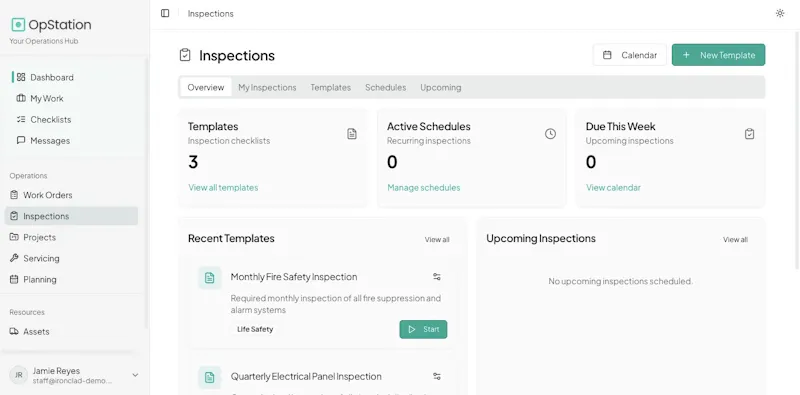Switch theme with the sun icon
Image resolution: width=800 pixels, height=395 pixels.
(x=780, y=13)
